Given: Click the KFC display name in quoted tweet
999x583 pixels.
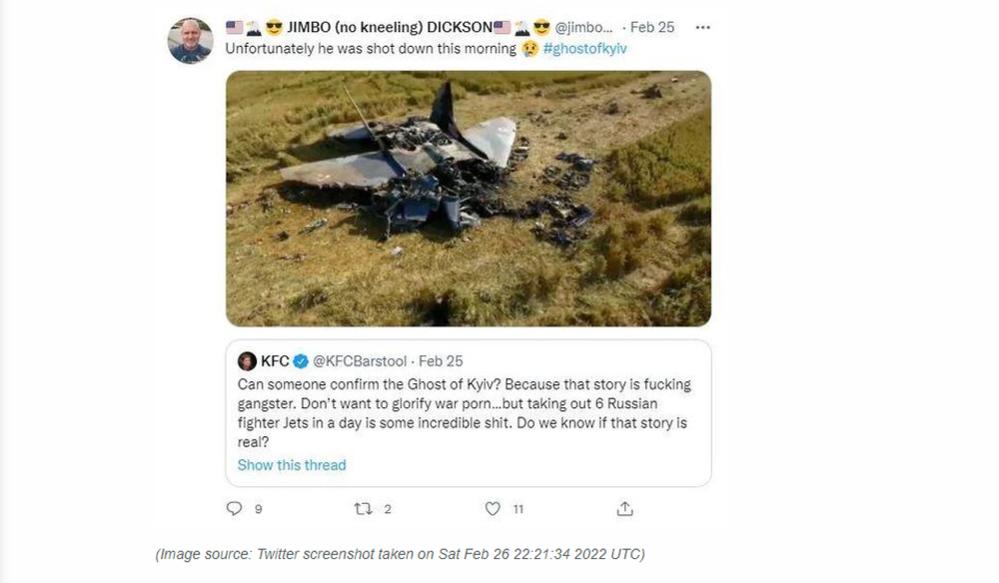Looking at the screenshot, I should pos(275,361).
